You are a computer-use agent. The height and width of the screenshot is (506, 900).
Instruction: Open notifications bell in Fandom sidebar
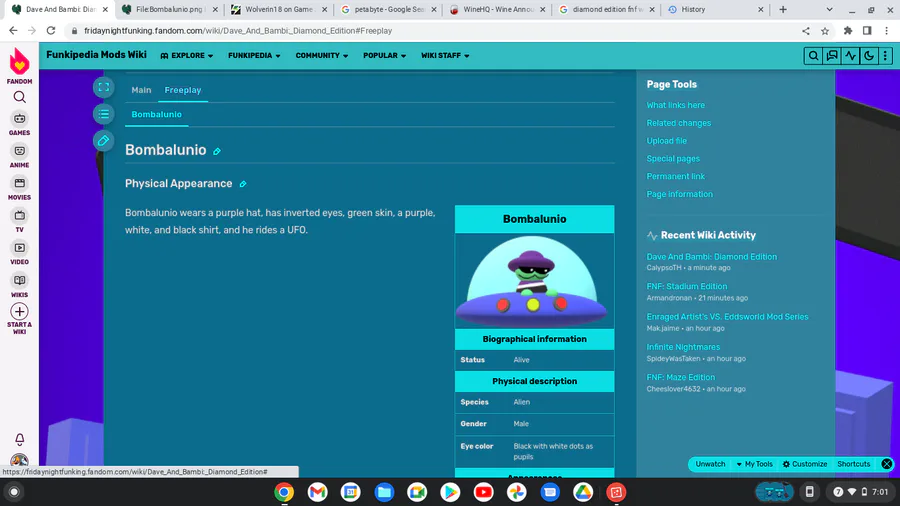20,439
